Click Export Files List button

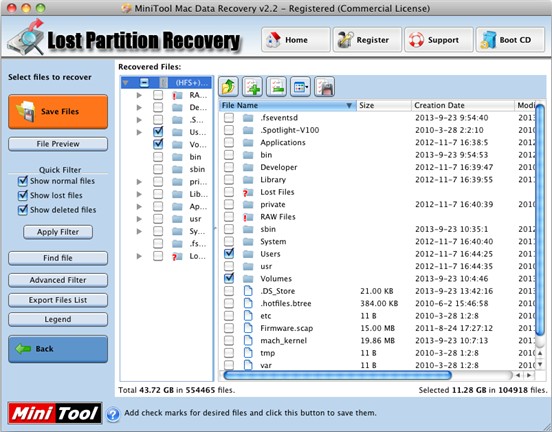[58, 300]
